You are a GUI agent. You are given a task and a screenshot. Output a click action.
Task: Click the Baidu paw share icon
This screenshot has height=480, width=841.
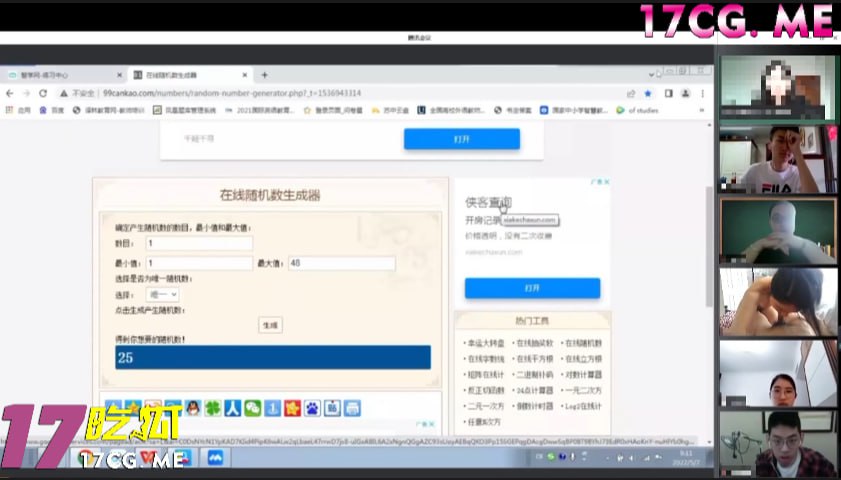312,408
